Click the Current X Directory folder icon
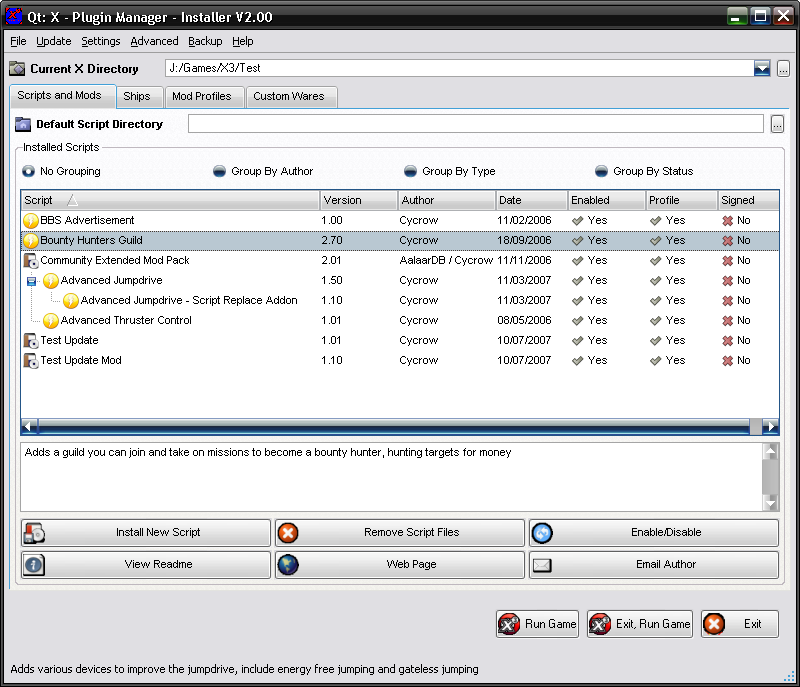This screenshot has width=800, height=687. pyautogui.click(x=17, y=69)
